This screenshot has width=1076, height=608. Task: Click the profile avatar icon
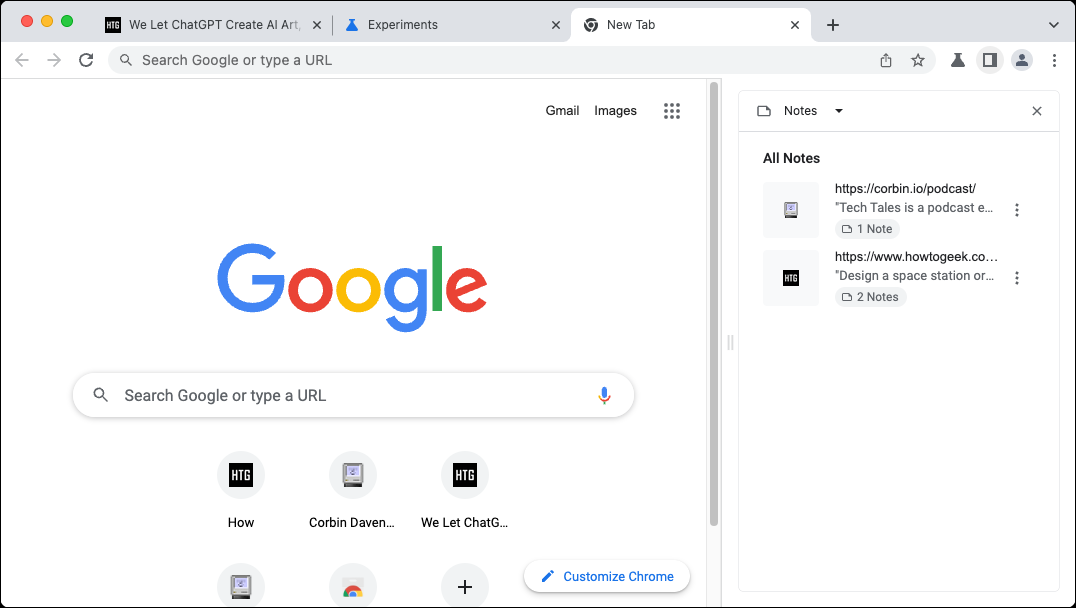click(x=1021, y=60)
